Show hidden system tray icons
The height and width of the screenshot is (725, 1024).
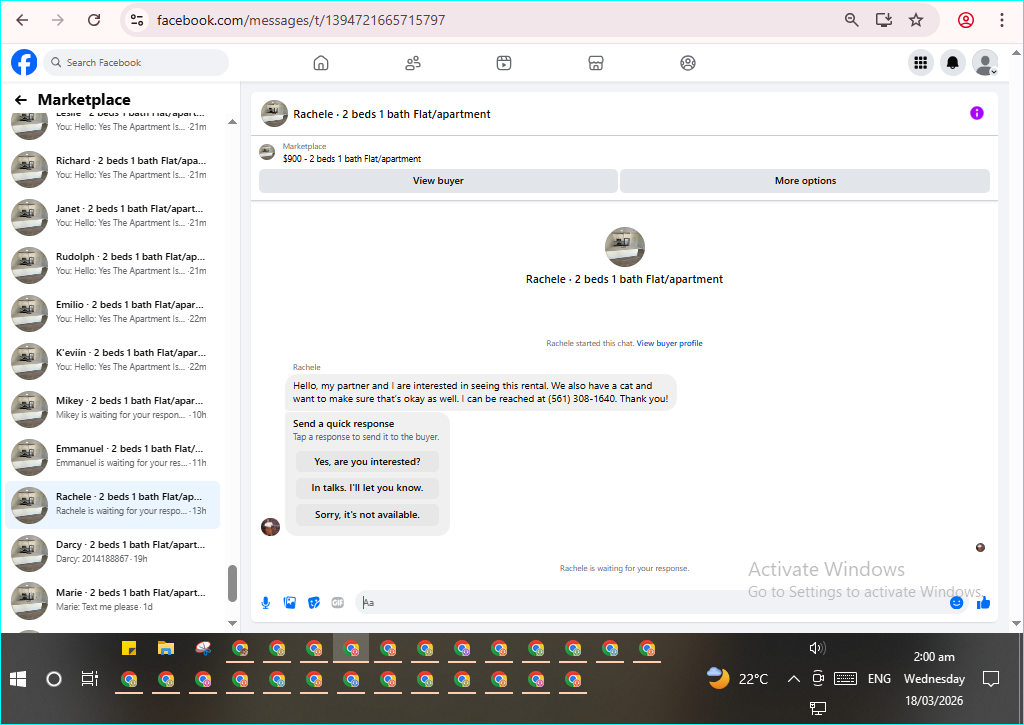click(x=793, y=679)
